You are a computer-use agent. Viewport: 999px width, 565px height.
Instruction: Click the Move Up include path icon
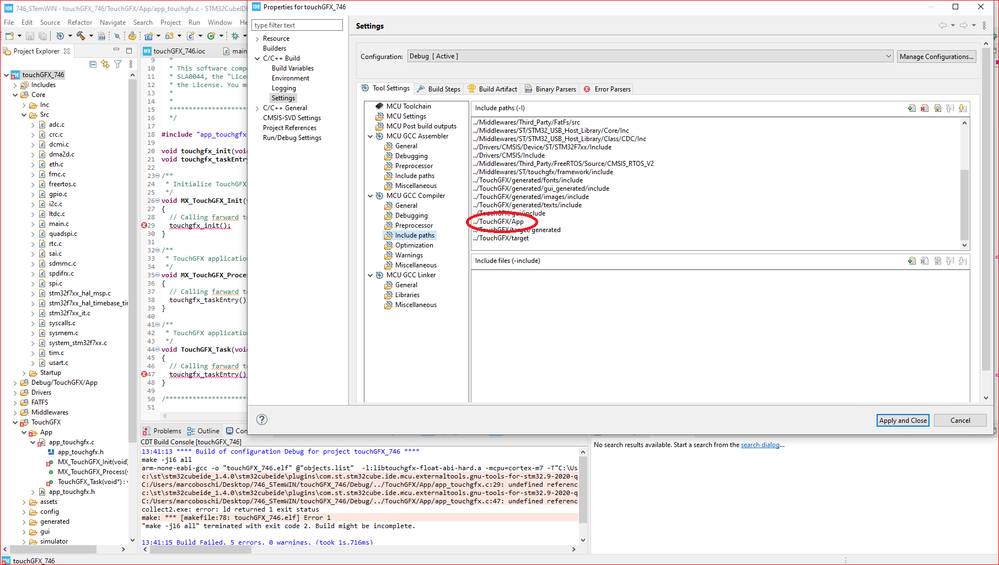(x=950, y=108)
